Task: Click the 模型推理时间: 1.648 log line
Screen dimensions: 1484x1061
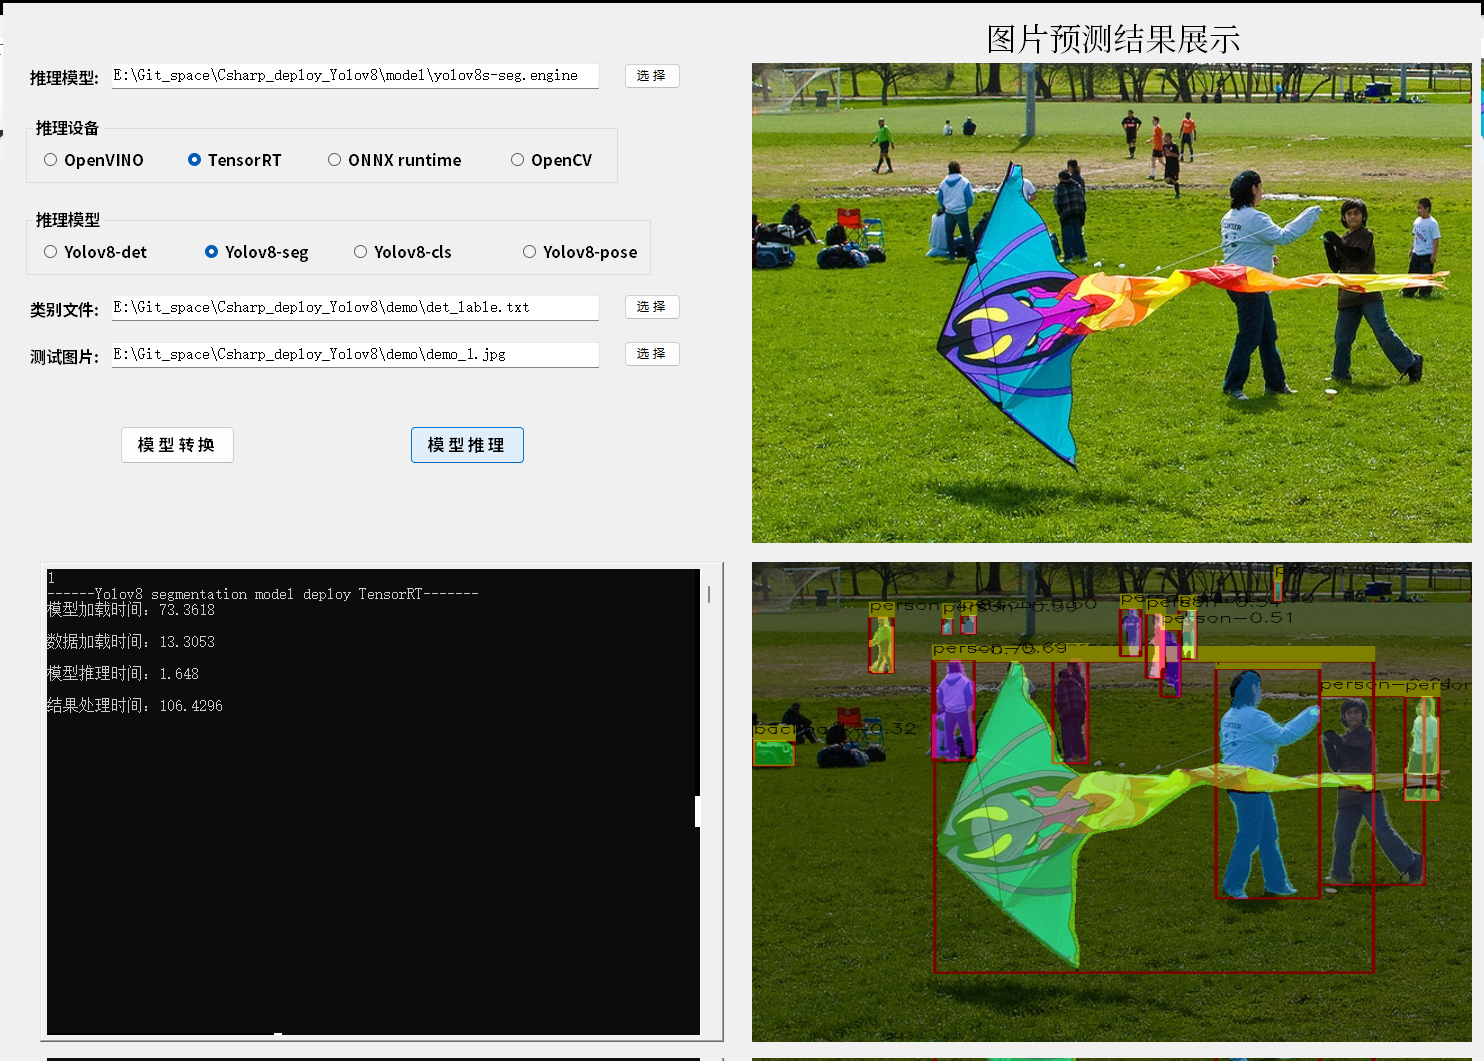Action: pyautogui.click(x=123, y=674)
